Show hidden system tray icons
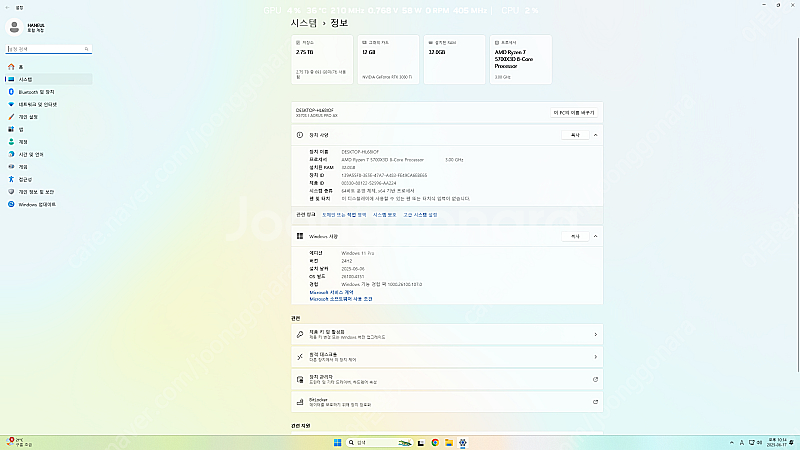800x450 pixels. pyautogui.click(x=732, y=442)
